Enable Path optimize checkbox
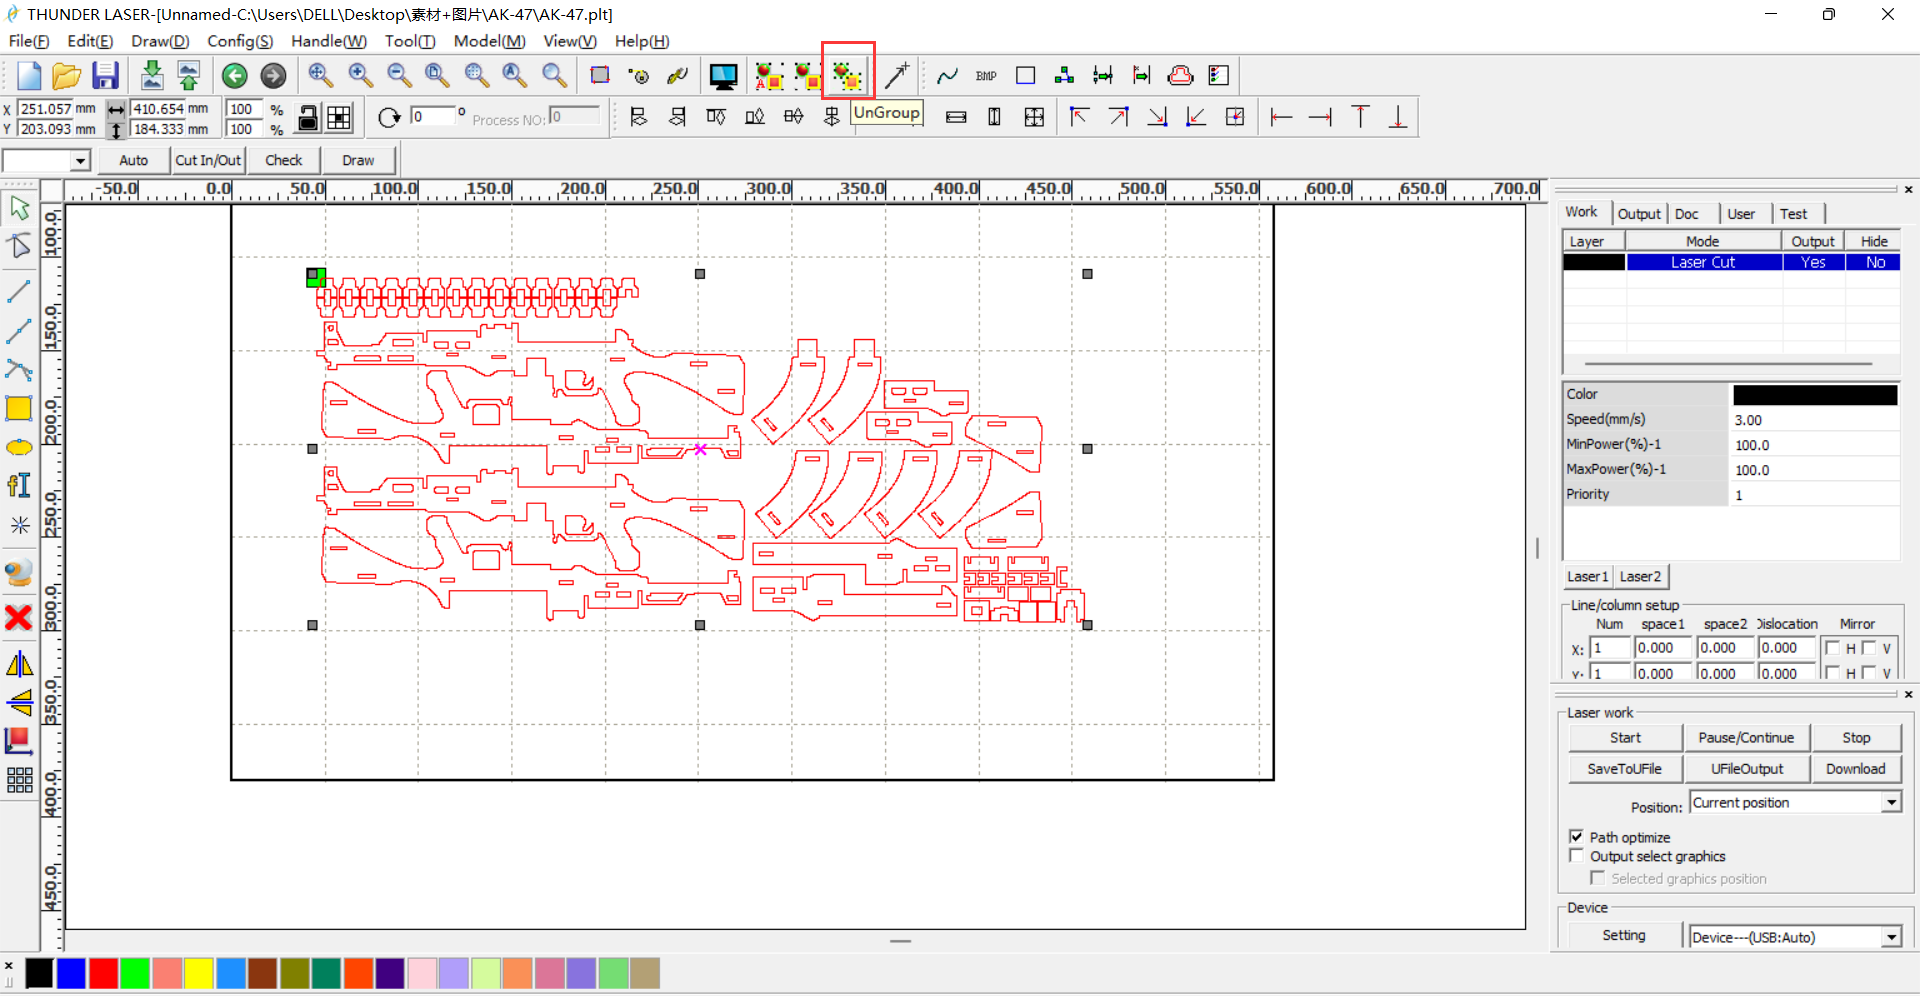The image size is (1920, 996). [x=1577, y=837]
